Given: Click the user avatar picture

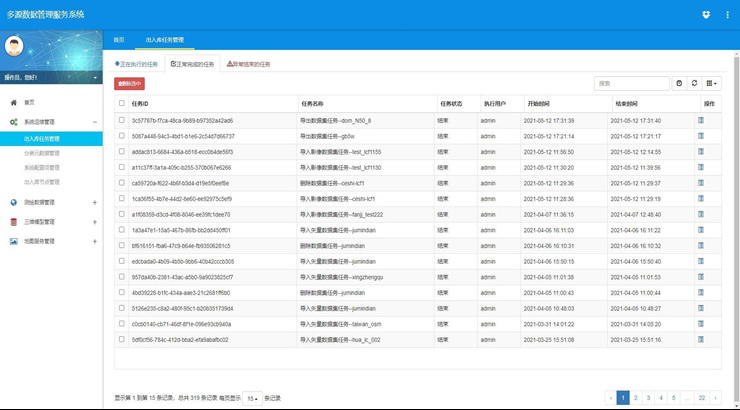Looking at the screenshot, I should click(17, 48).
